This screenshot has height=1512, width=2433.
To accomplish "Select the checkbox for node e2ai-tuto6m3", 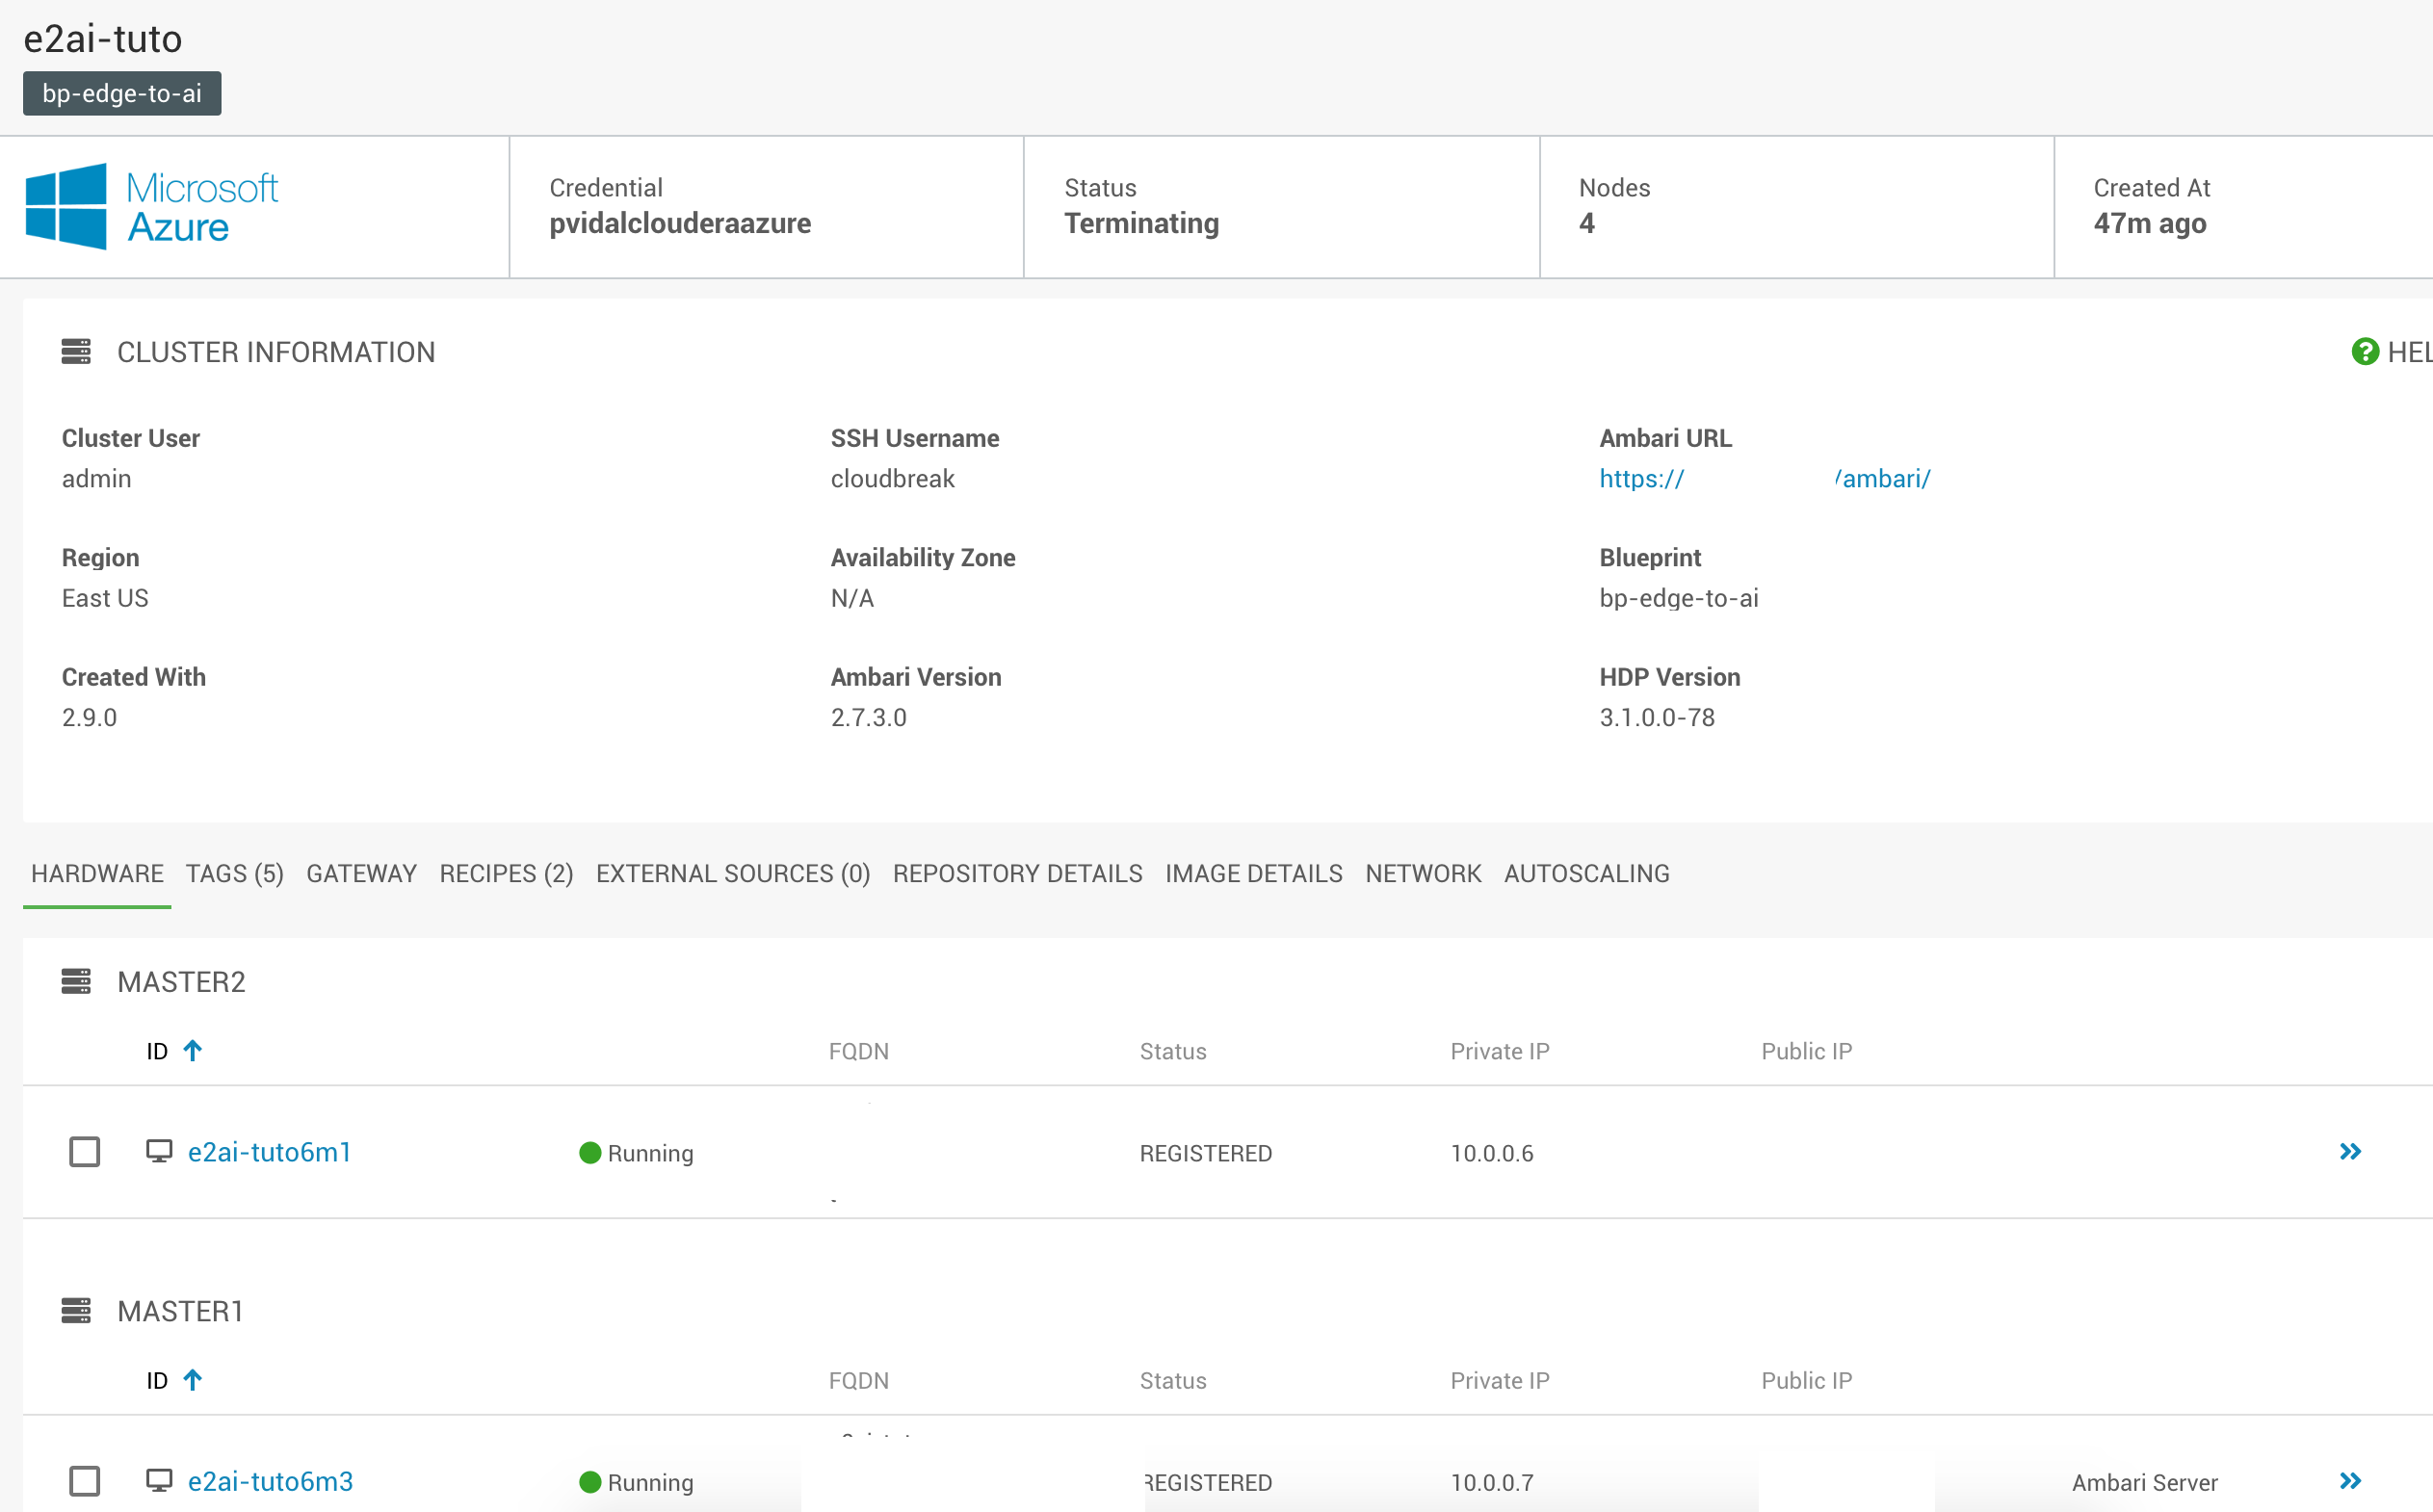I will [84, 1481].
